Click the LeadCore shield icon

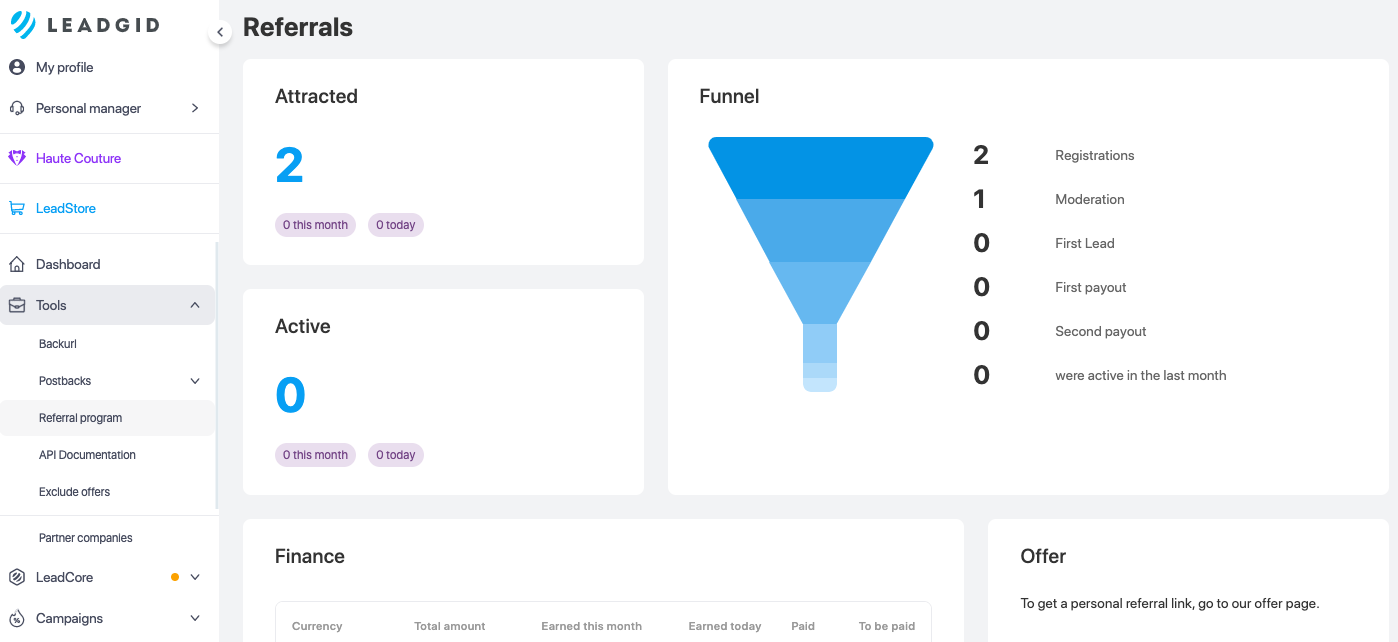(16, 577)
